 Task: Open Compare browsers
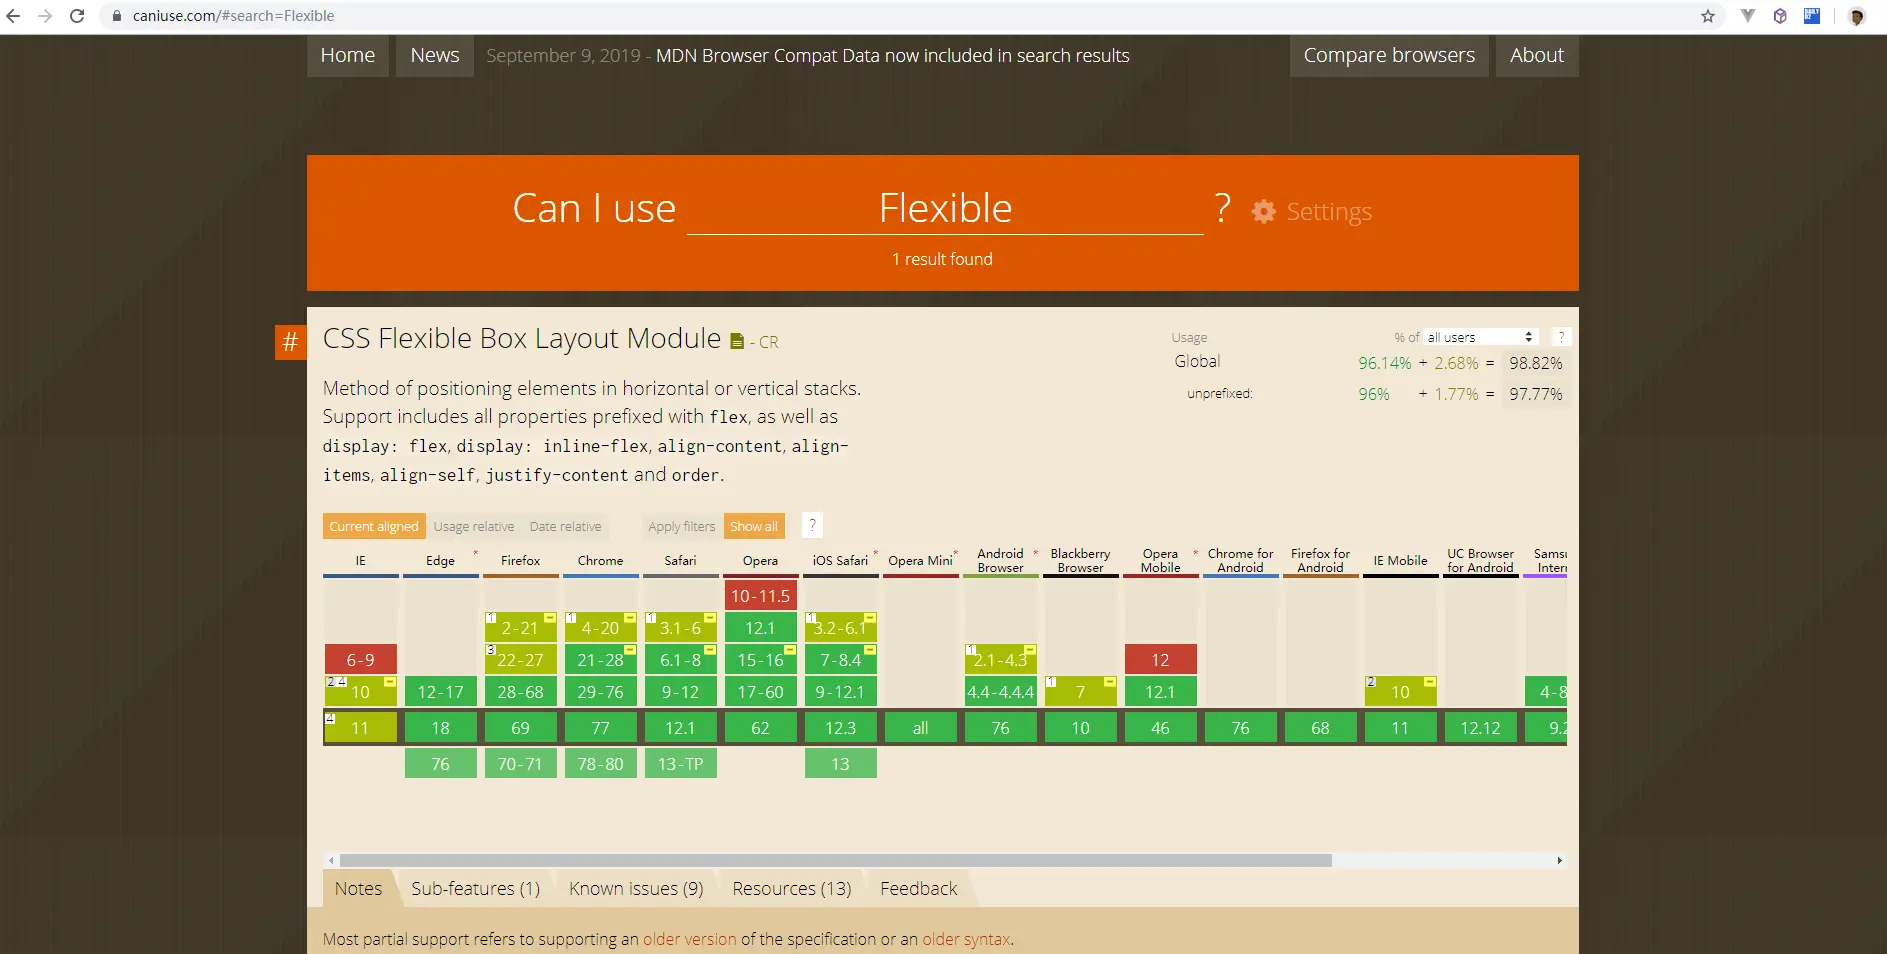pyautogui.click(x=1389, y=55)
